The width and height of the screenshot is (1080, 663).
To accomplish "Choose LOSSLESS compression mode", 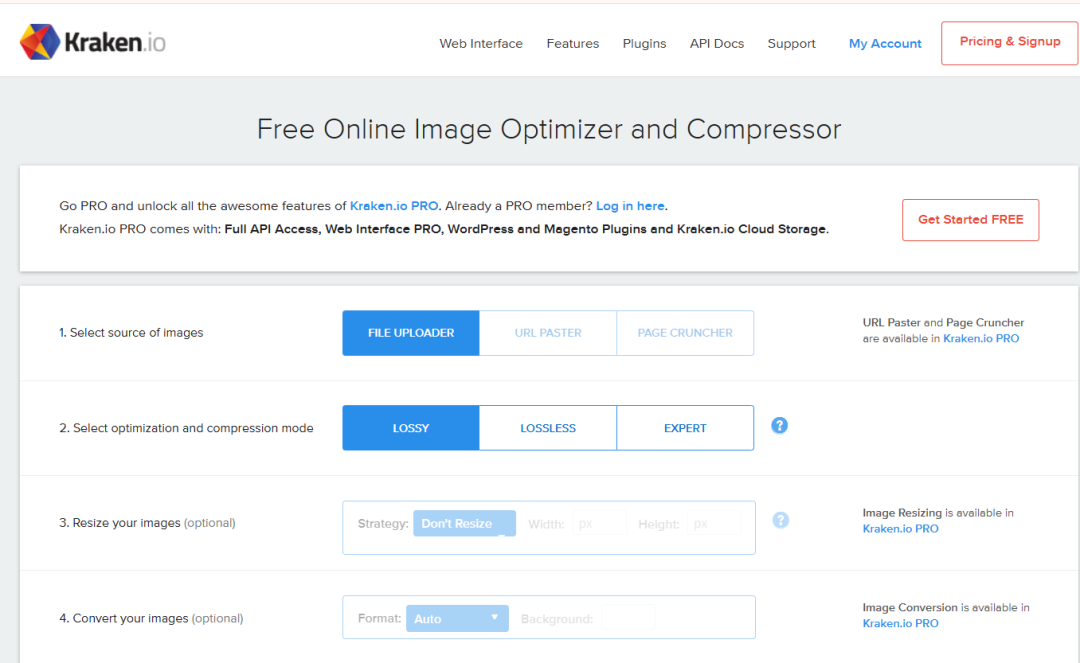I will coord(548,428).
